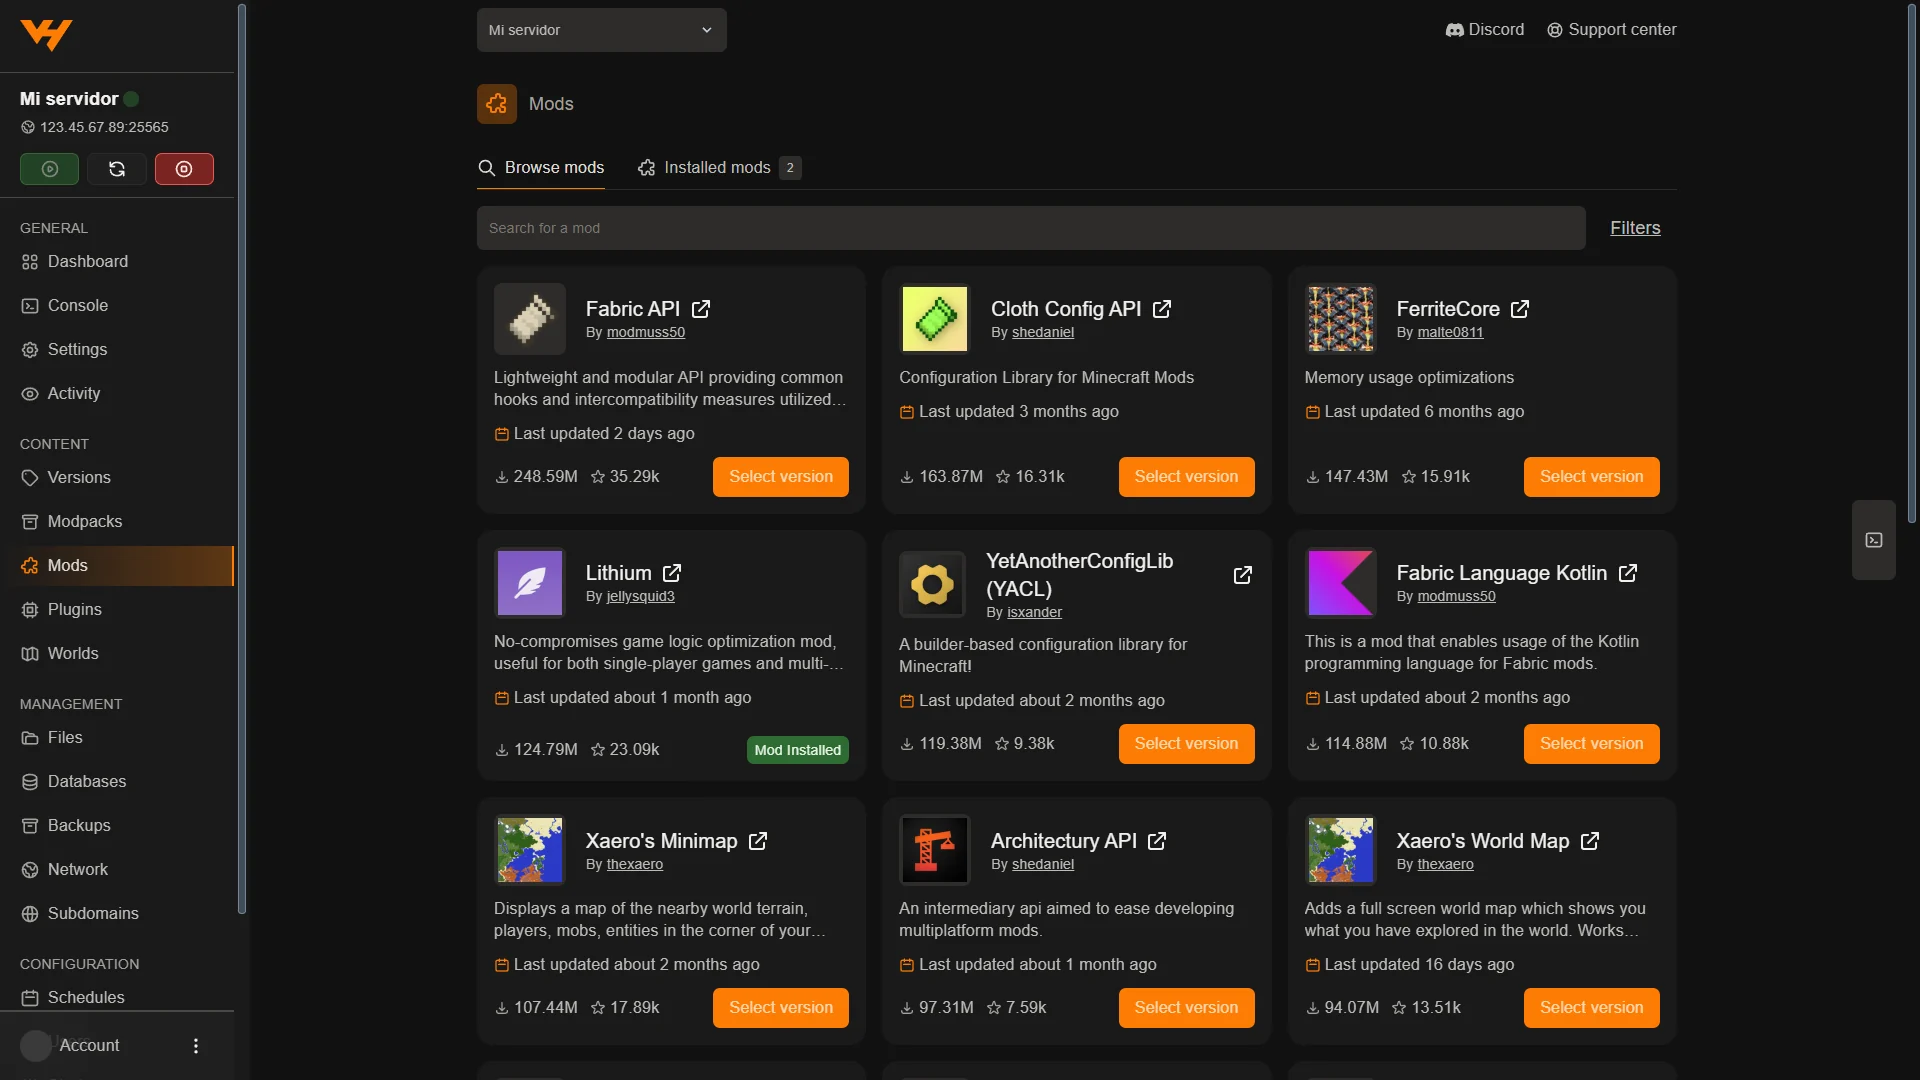Open Subdomains in the sidebar

tap(117, 914)
